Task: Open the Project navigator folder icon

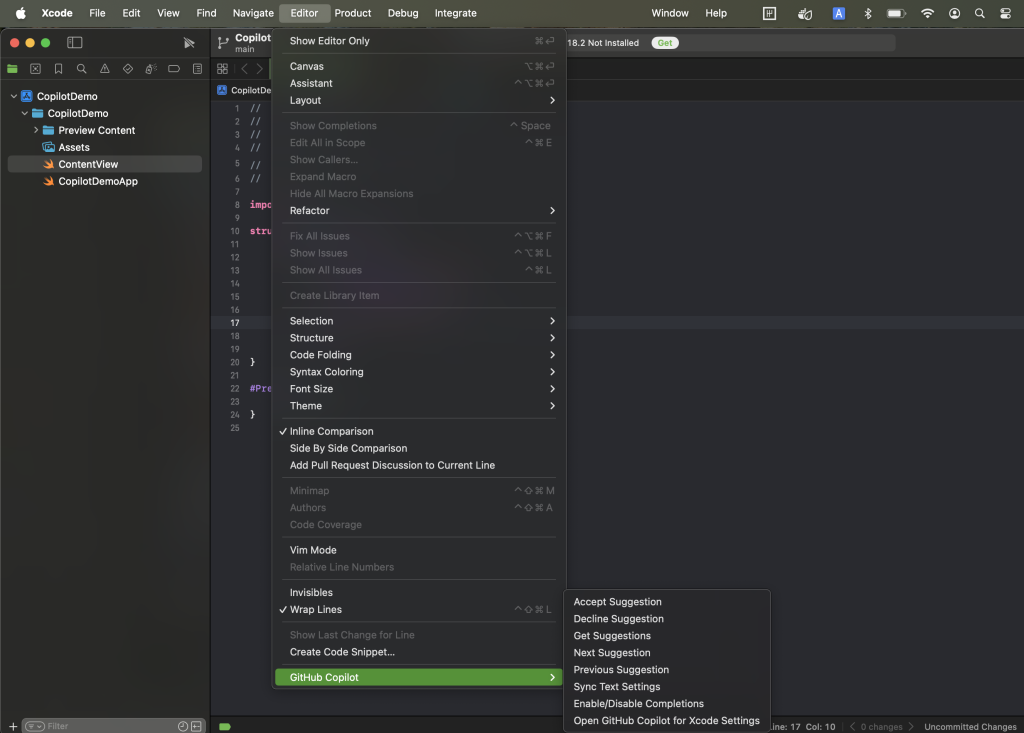Action: click(12, 69)
